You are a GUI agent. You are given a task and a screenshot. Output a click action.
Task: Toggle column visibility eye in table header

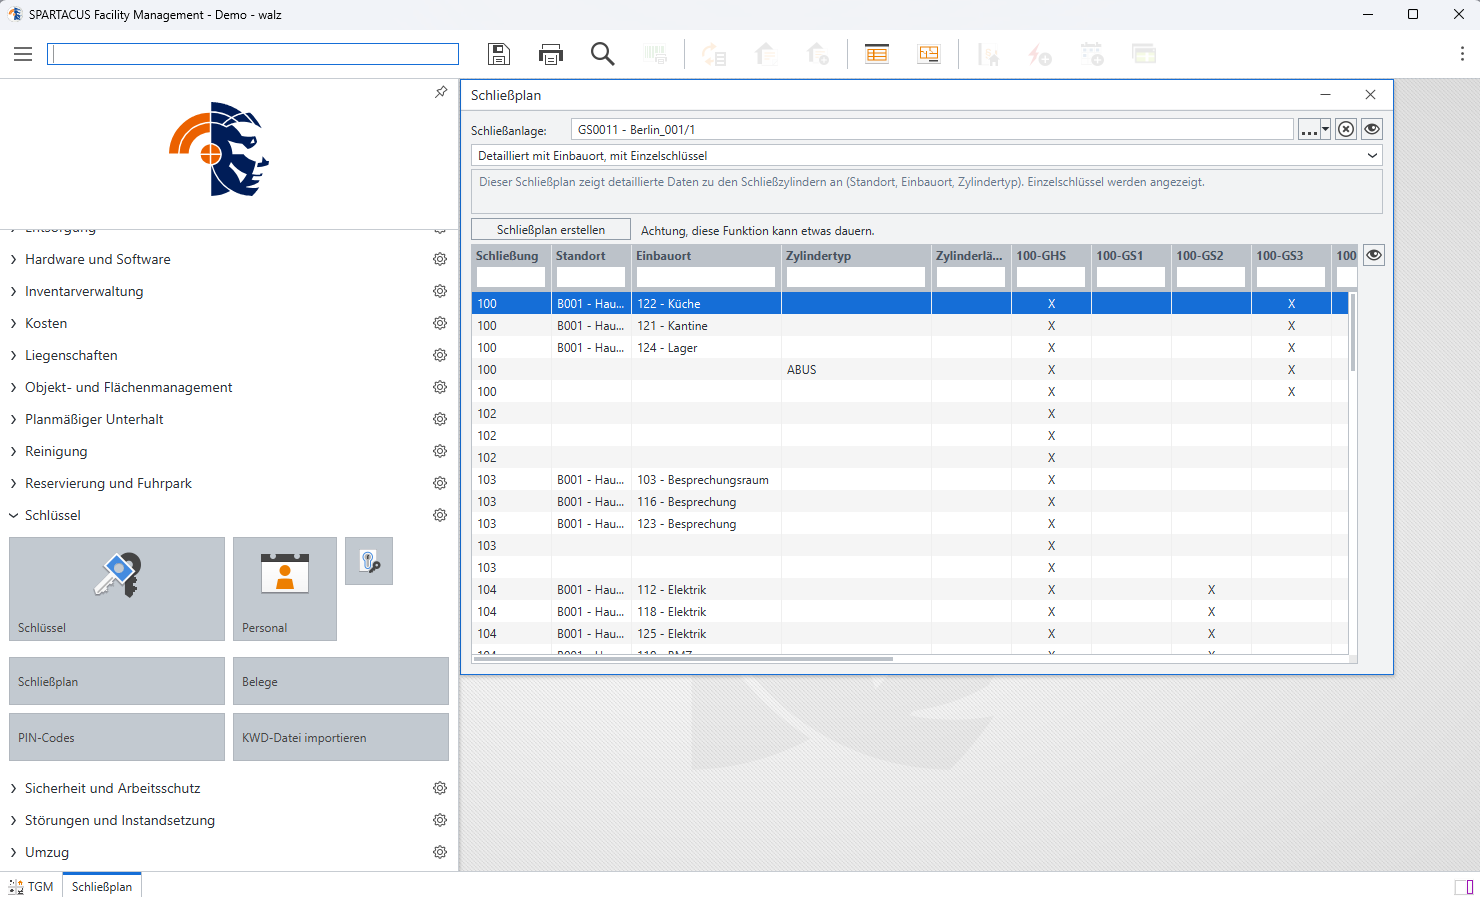click(x=1374, y=255)
